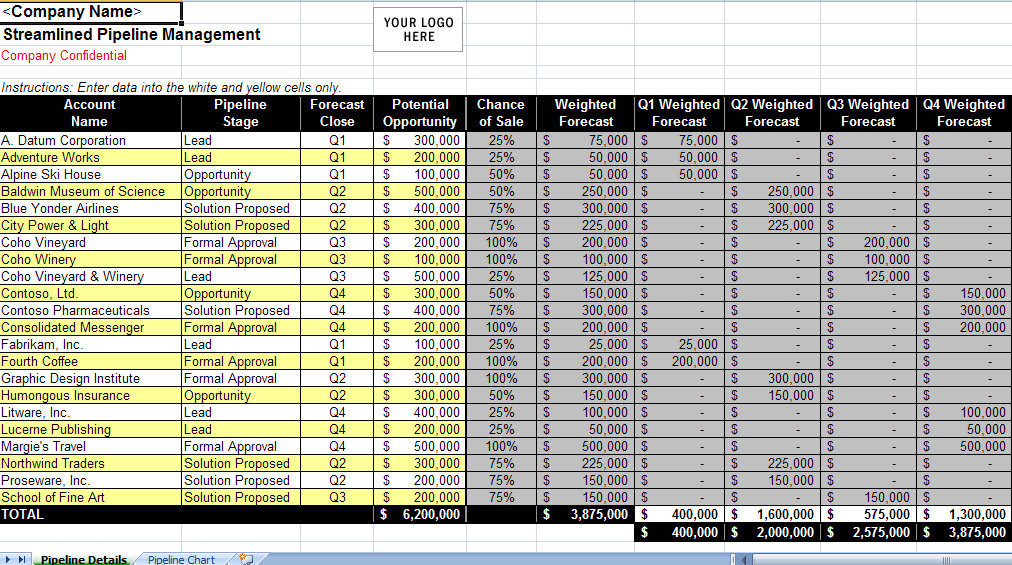
Task: Click the Pipeline Stage column header
Action: (241, 113)
